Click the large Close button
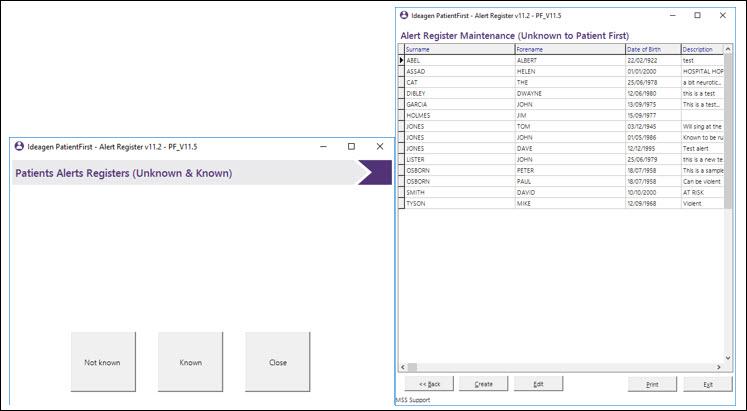Image resolution: width=747 pixels, height=411 pixels. pos(277,362)
